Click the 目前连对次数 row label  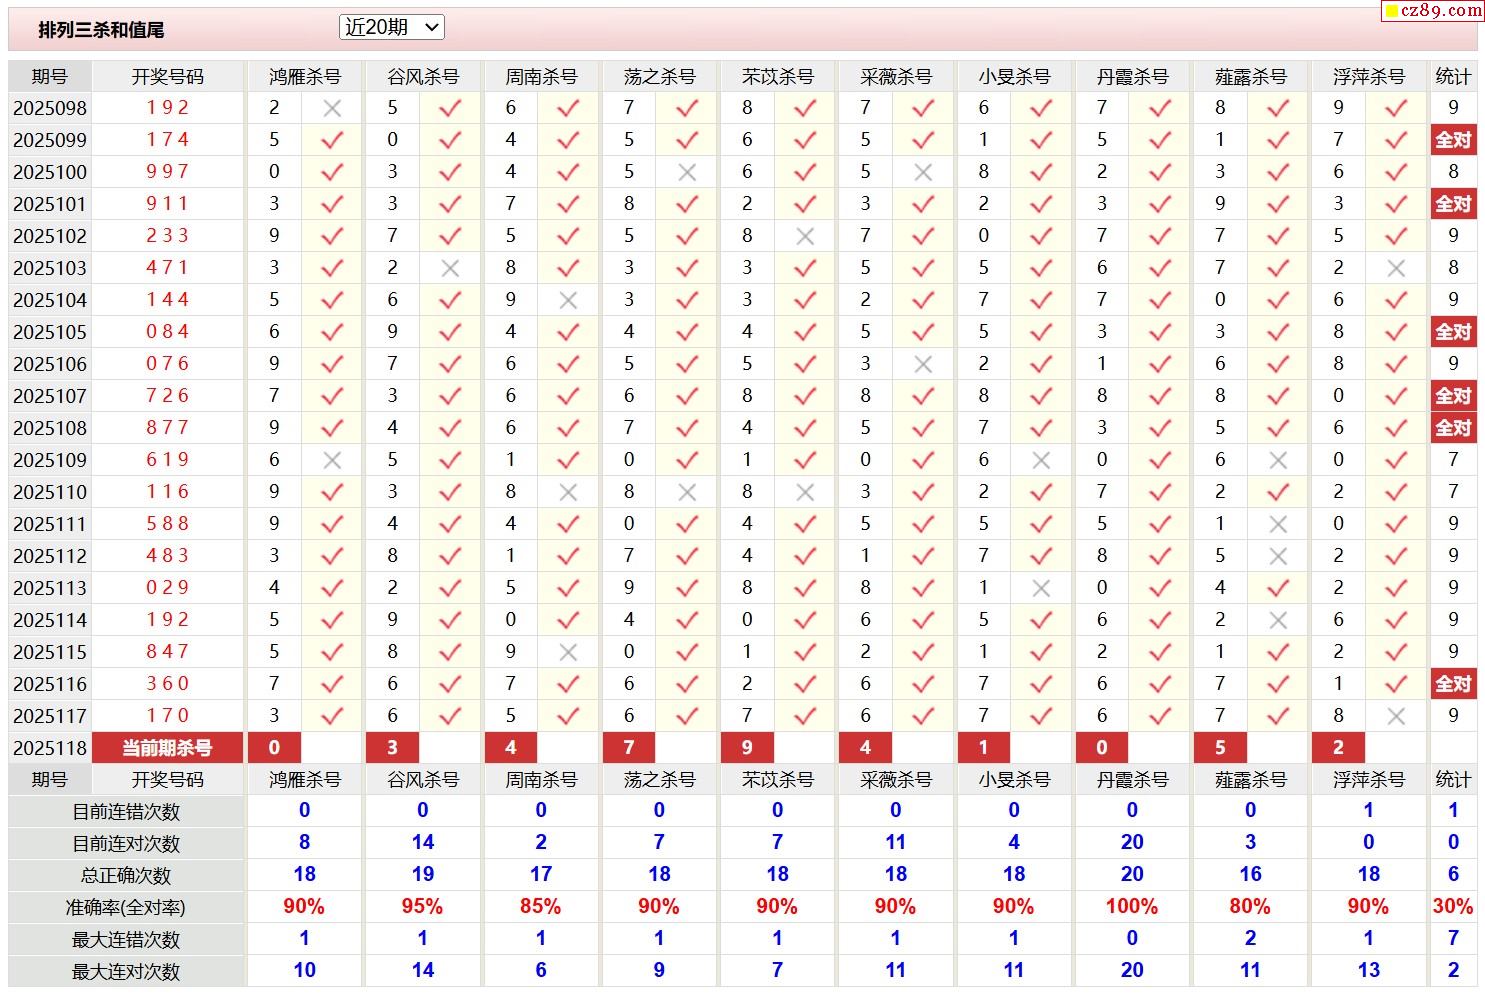coord(126,844)
